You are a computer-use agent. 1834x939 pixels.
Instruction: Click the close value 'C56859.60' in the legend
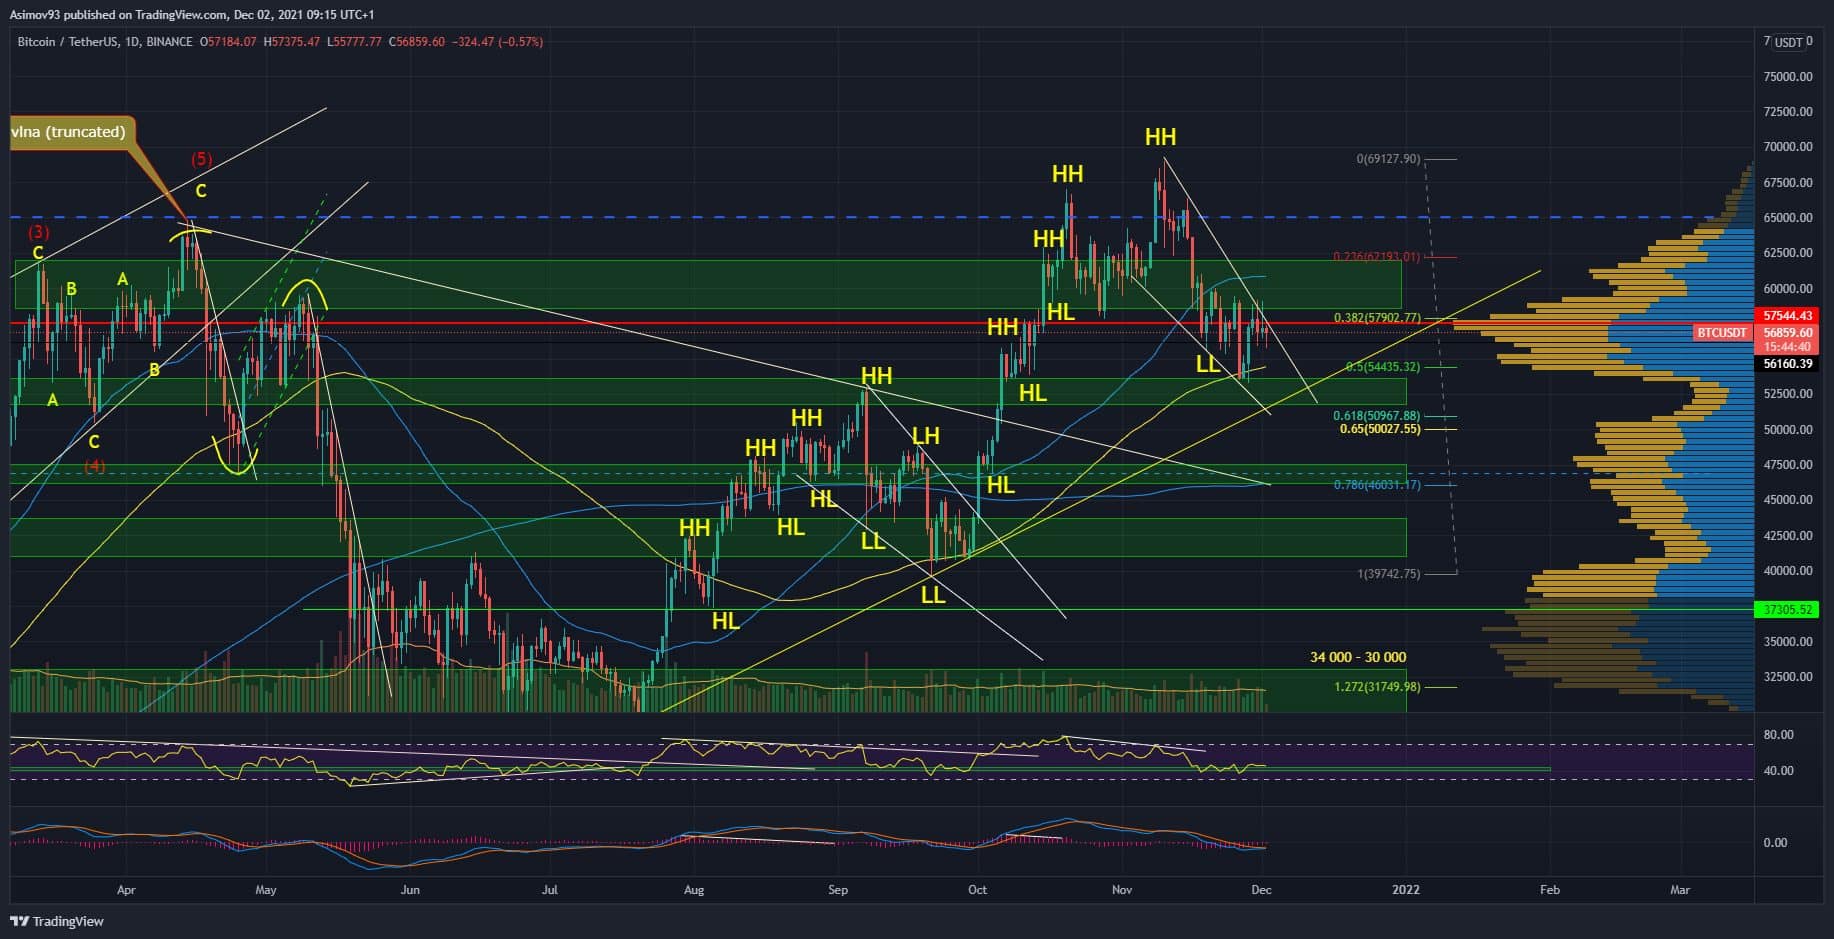pos(416,42)
